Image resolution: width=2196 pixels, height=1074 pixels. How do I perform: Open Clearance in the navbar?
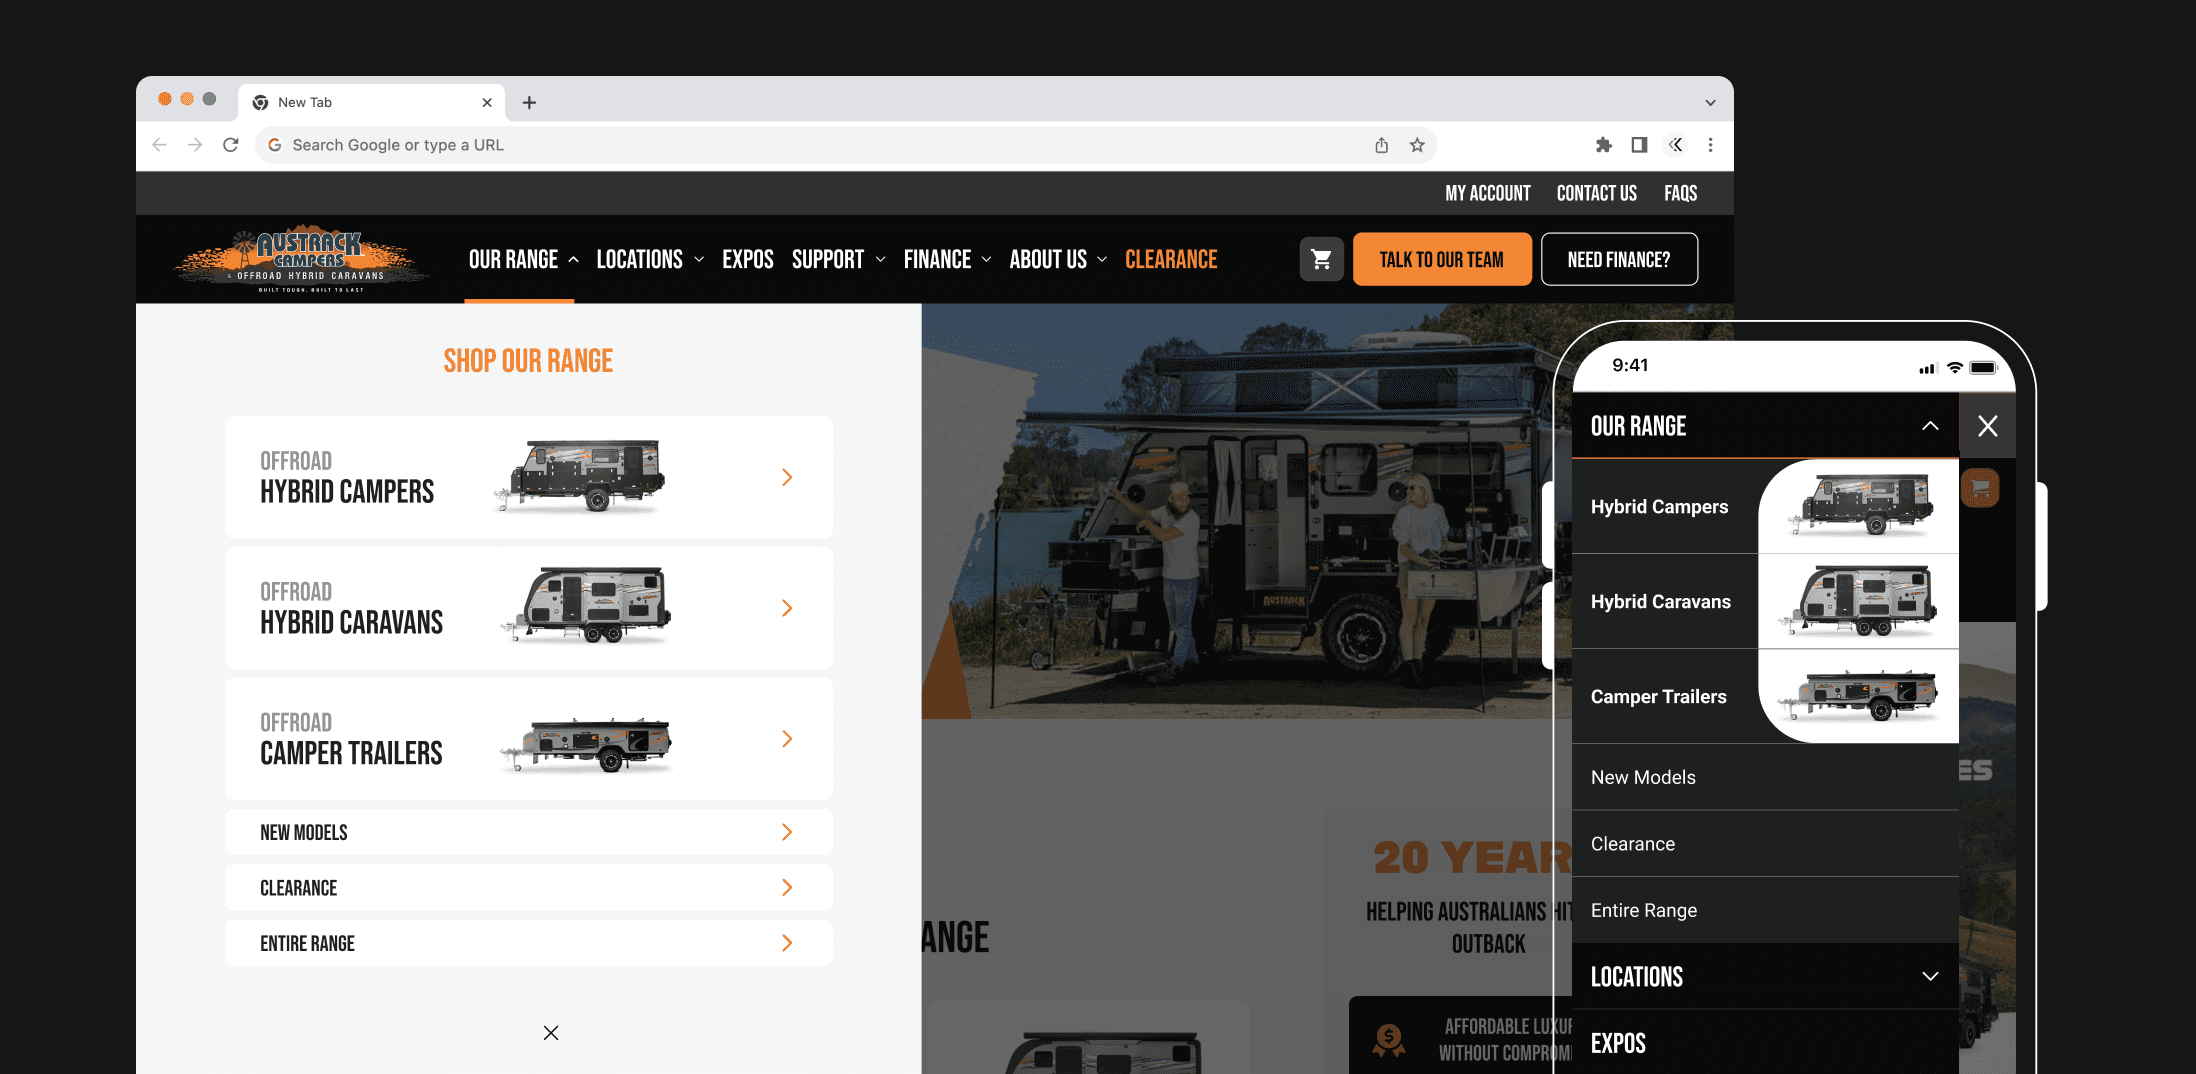tap(1171, 260)
